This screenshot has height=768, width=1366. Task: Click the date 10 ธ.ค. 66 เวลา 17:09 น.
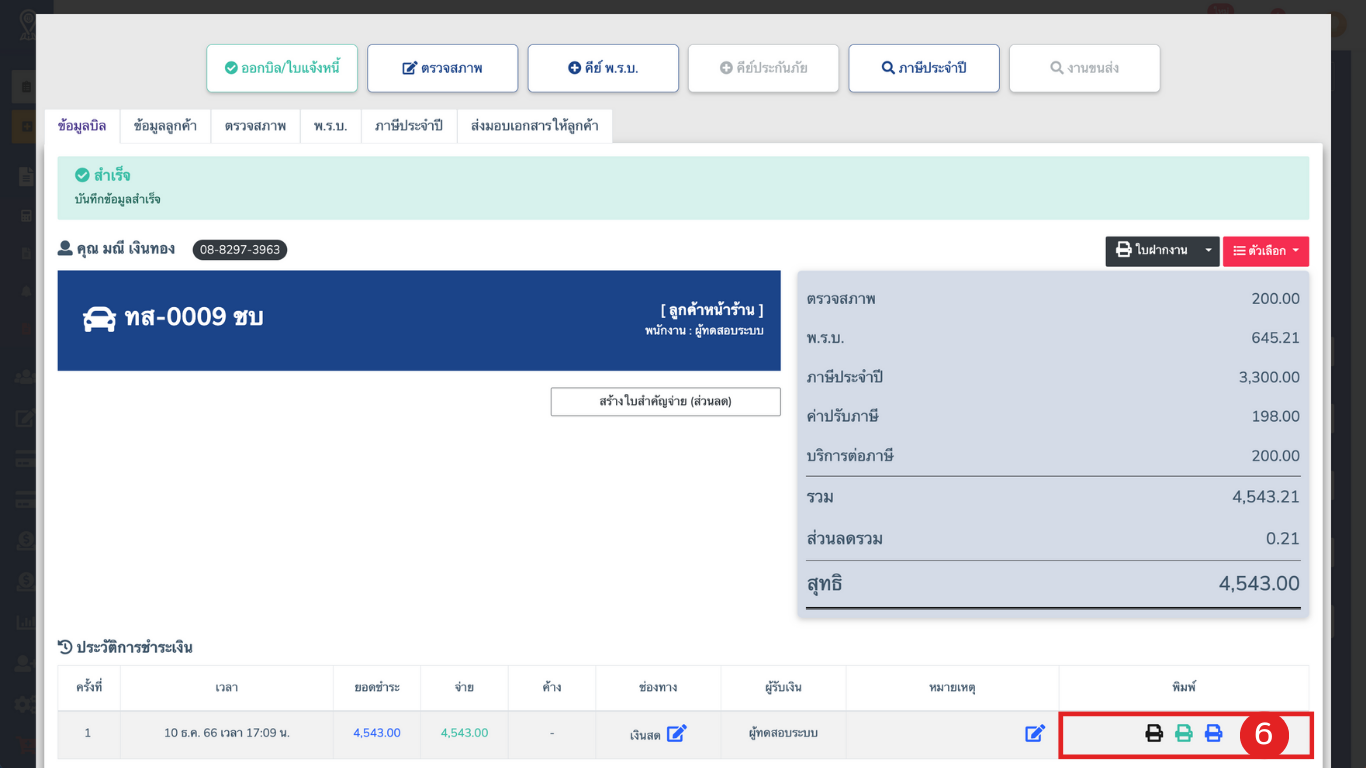point(227,733)
